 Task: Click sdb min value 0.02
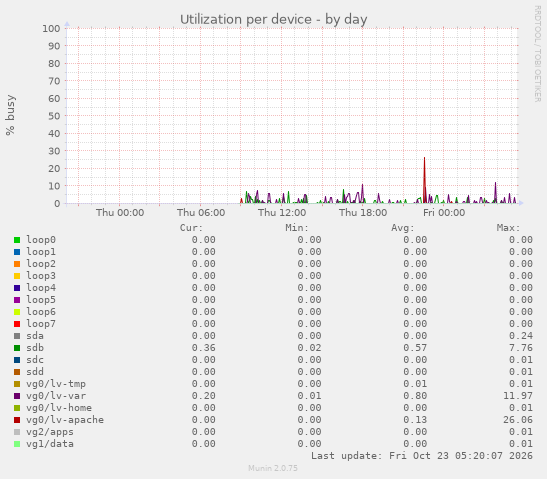(x=309, y=348)
